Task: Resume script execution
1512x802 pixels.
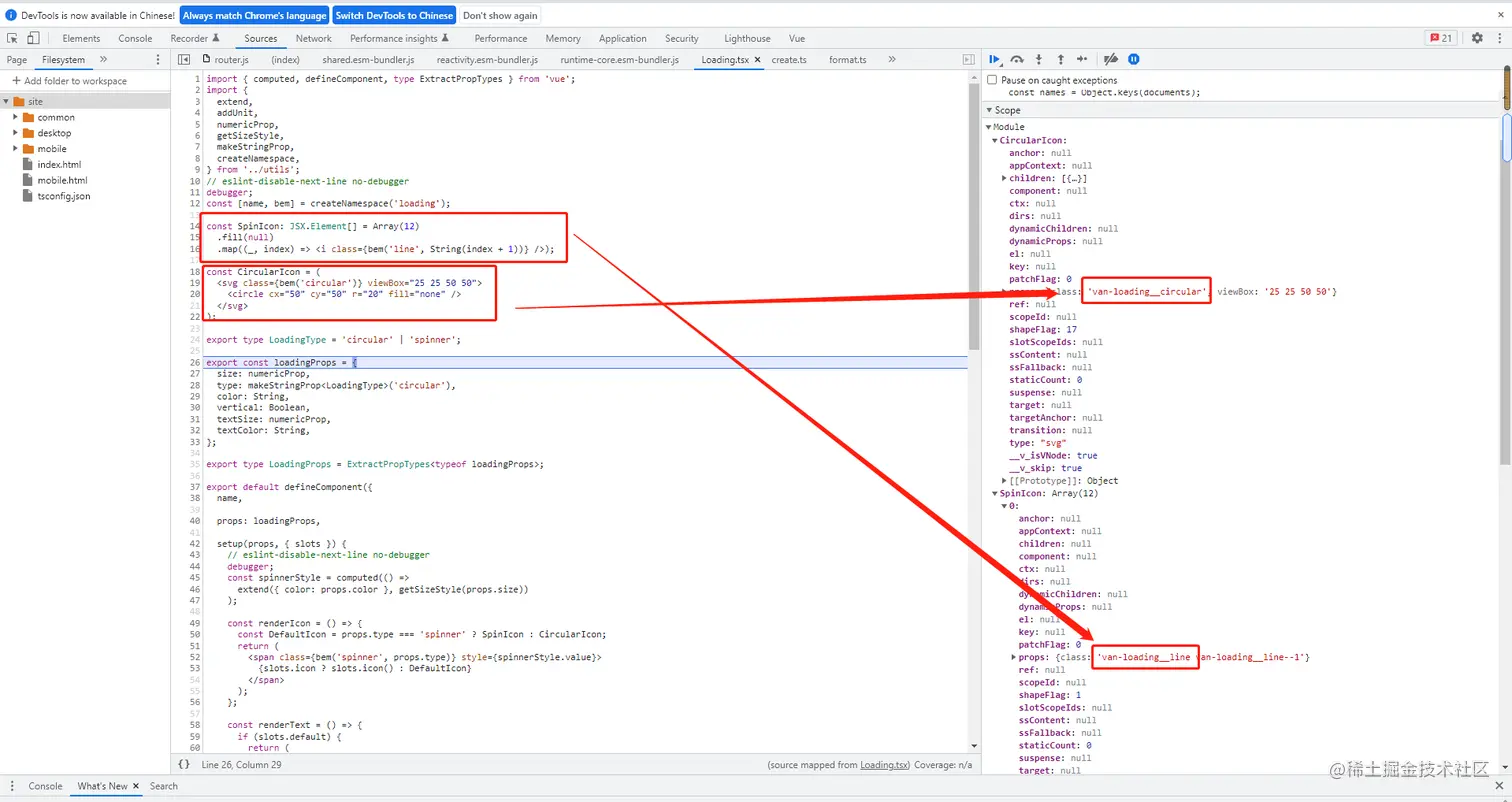Action: coord(995,60)
